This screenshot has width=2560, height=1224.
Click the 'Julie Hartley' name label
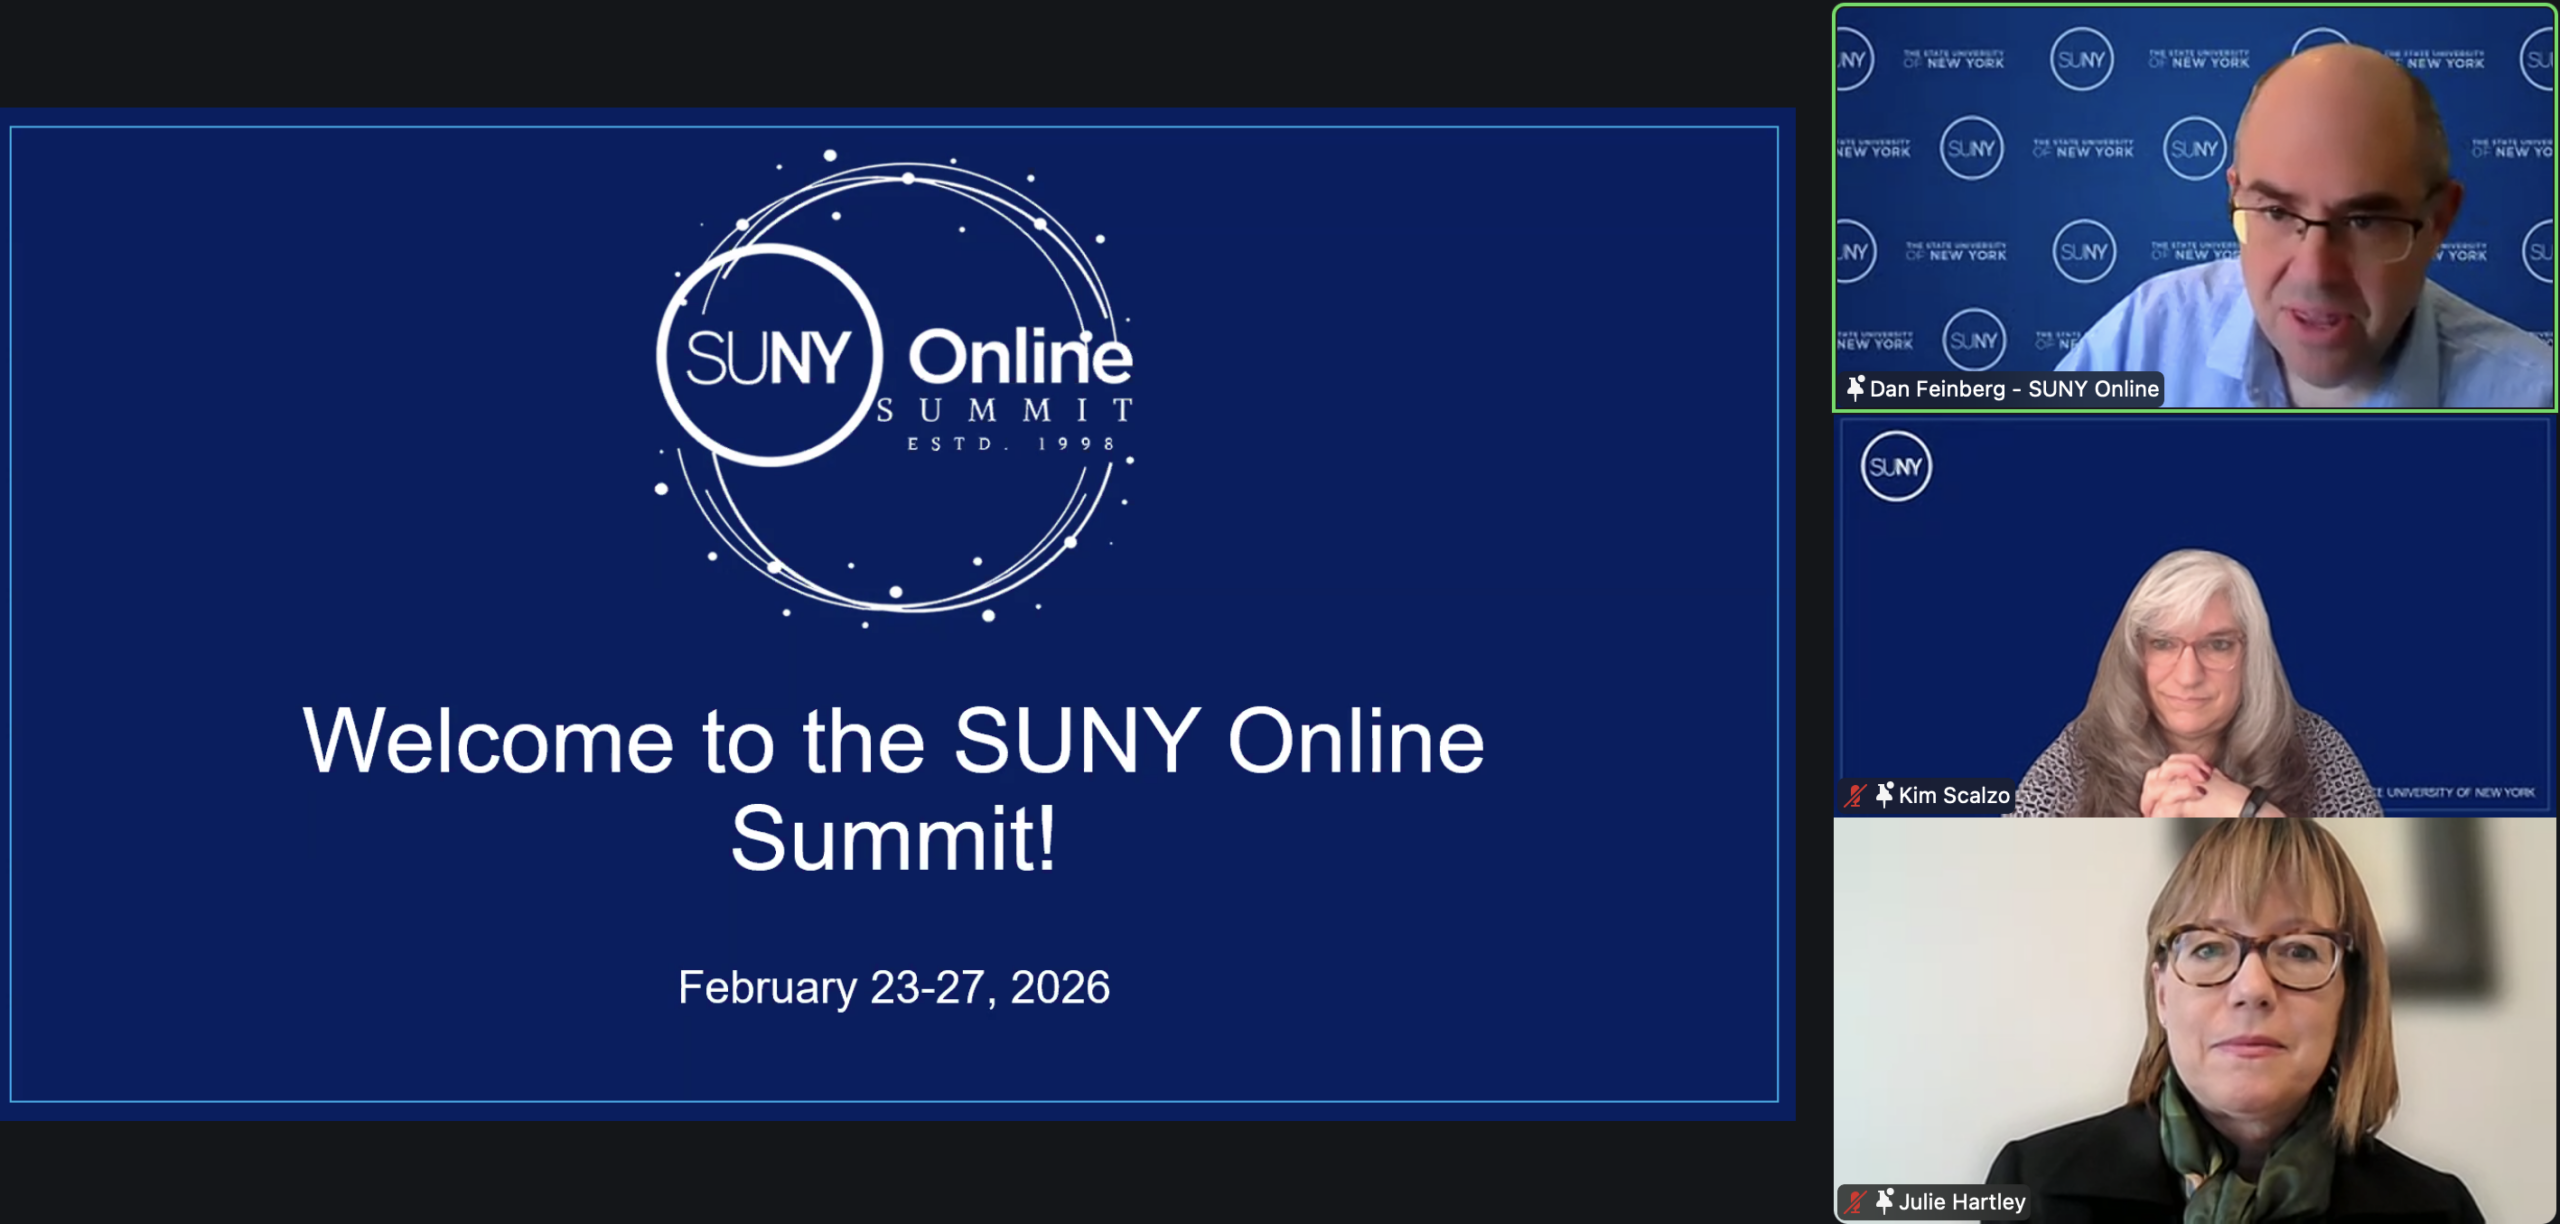1961,1202
